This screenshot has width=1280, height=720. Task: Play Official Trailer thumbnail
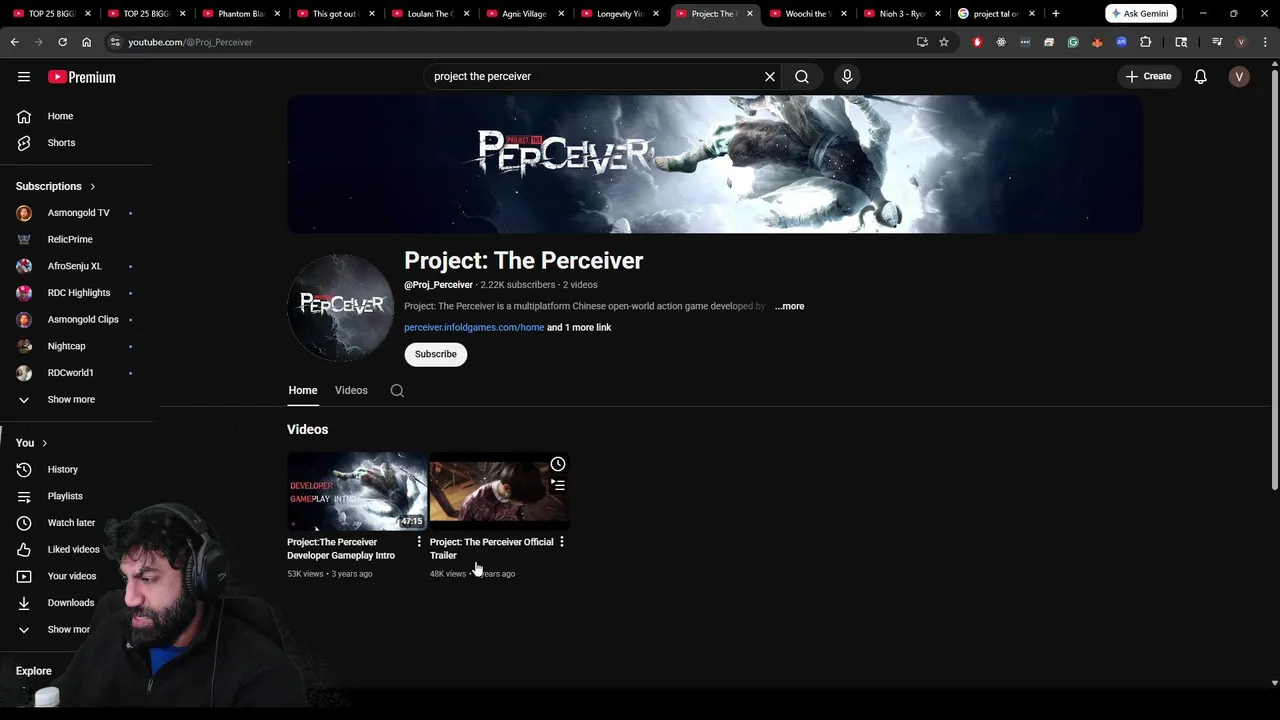point(500,491)
